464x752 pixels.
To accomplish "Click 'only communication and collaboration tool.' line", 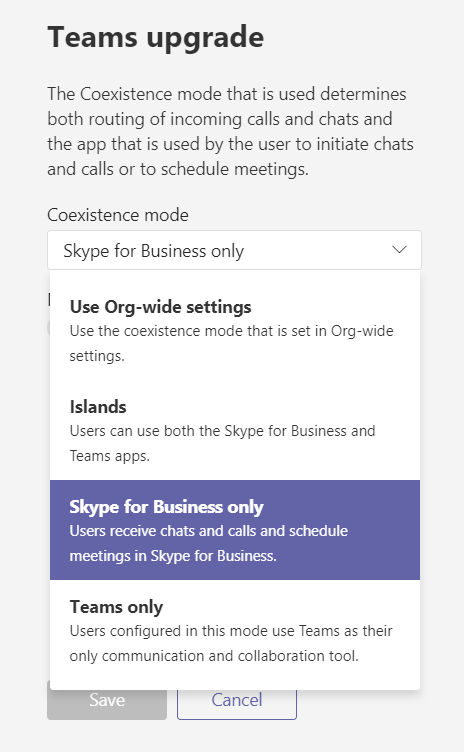I will 214,656.
